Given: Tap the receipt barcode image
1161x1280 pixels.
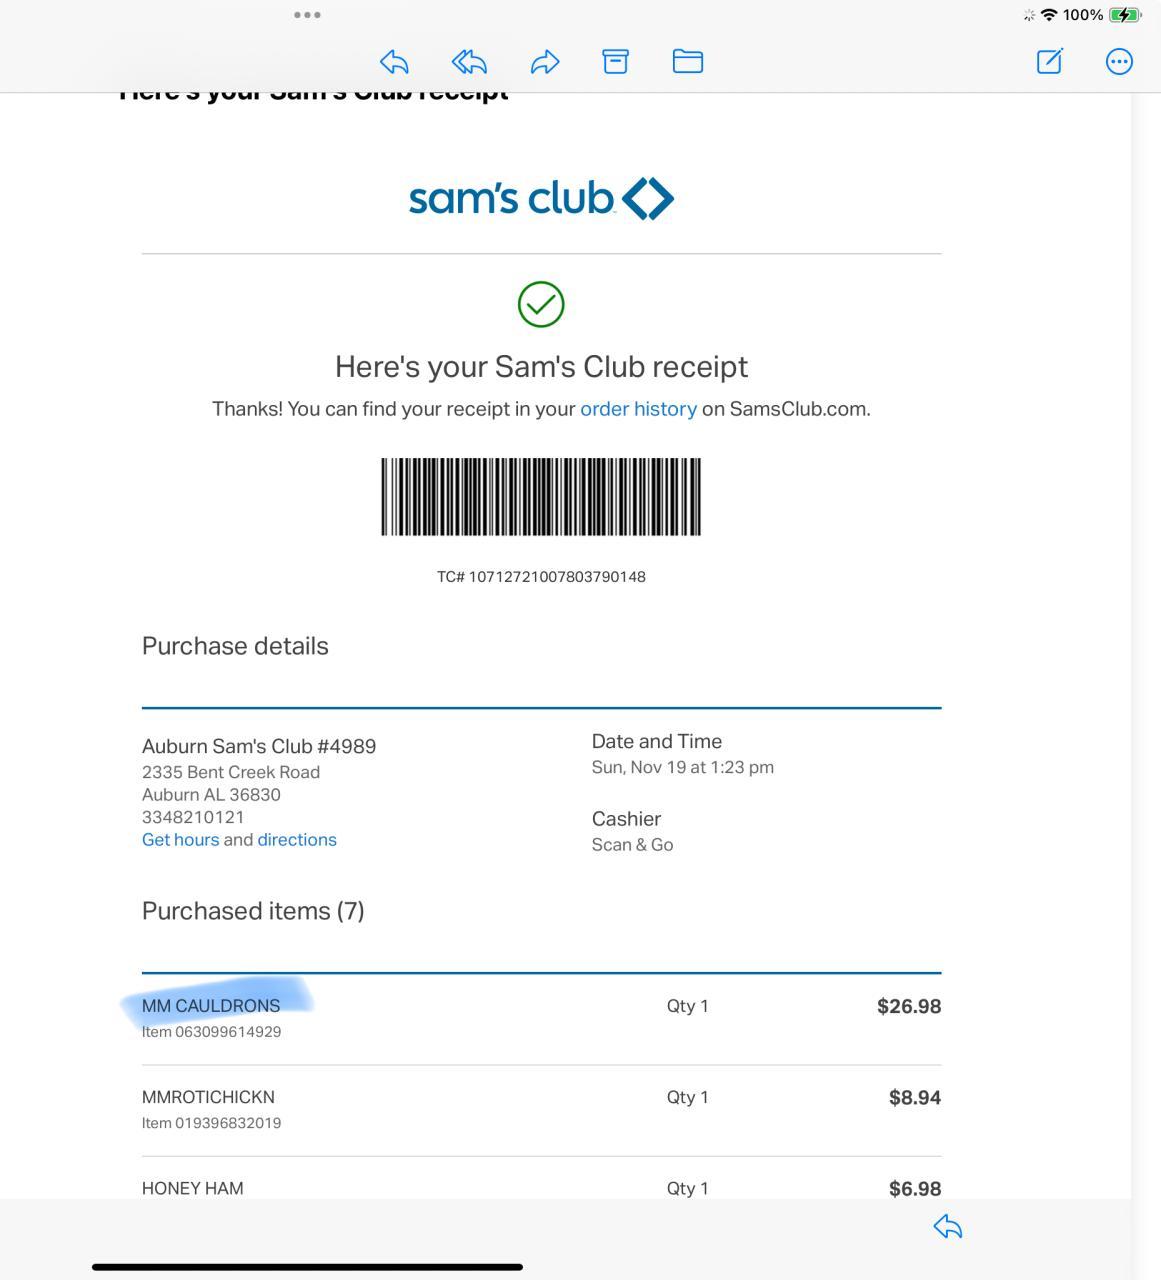Looking at the screenshot, I should click(x=541, y=497).
